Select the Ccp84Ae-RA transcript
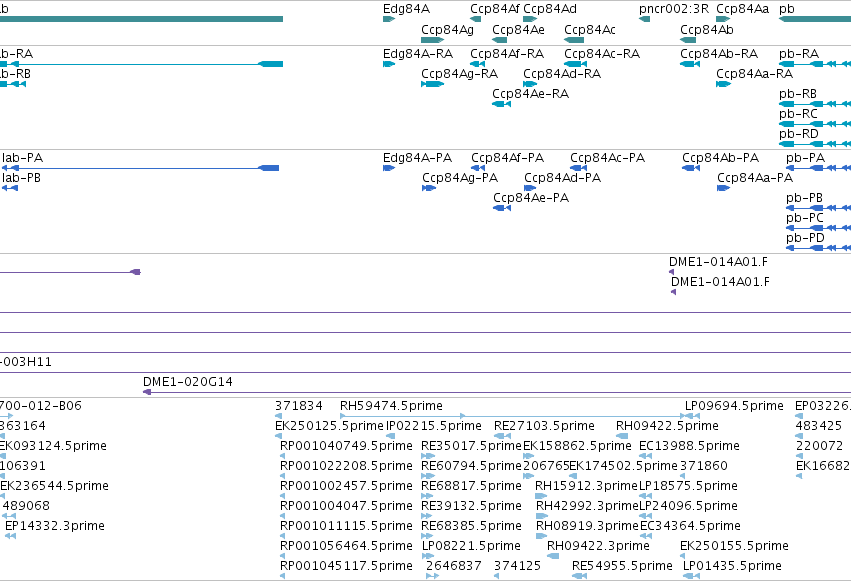This screenshot has width=851, height=581. tap(501, 104)
